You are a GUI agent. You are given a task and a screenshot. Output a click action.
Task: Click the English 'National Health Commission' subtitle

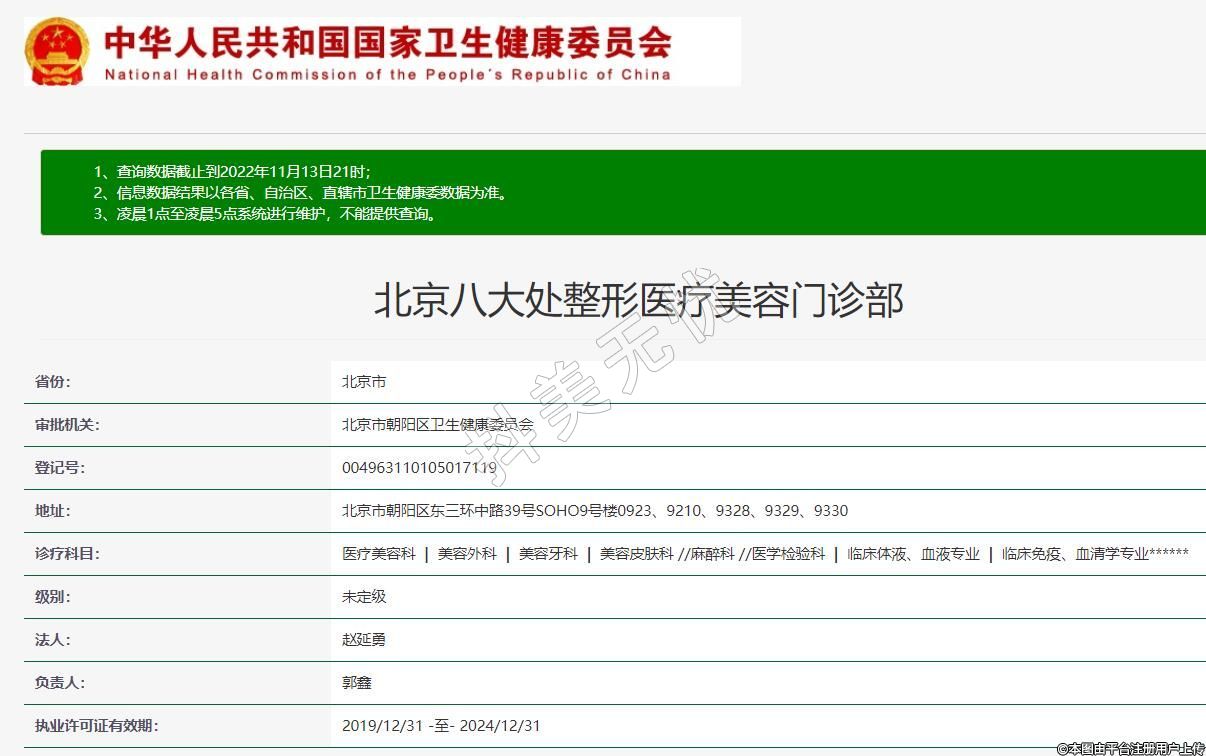pos(388,75)
